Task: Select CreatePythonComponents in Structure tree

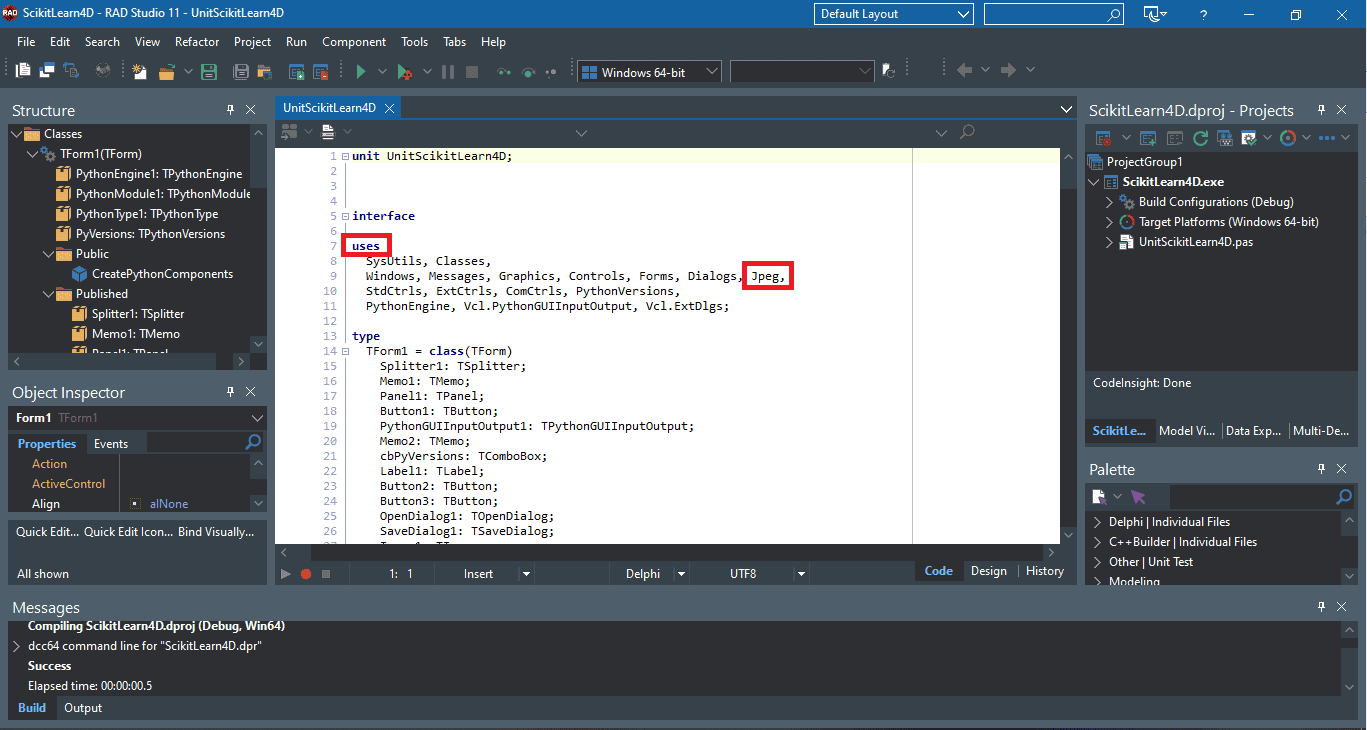Action: tap(162, 274)
